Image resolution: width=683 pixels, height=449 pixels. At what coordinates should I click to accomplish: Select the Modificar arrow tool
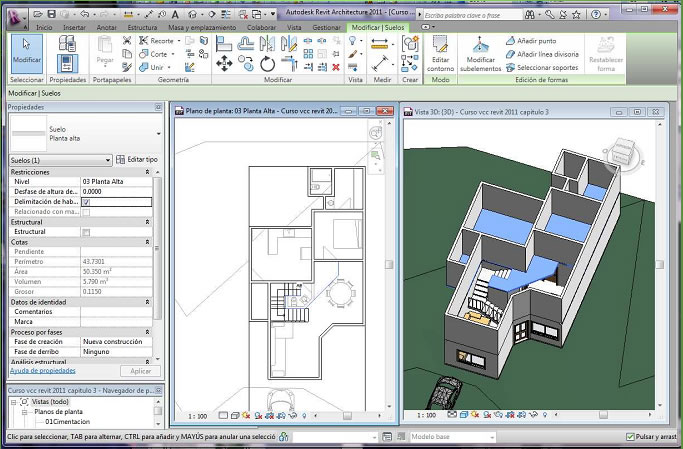(x=26, y=50)
